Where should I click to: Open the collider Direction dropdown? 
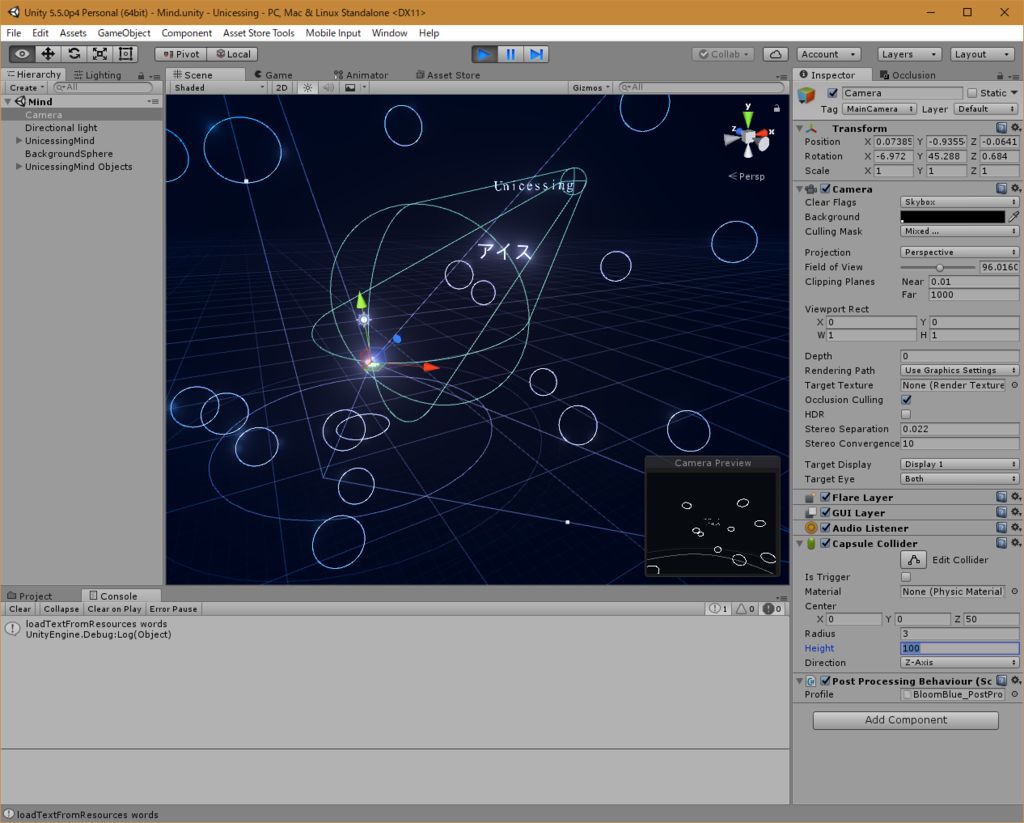click(x=959, y=662)
